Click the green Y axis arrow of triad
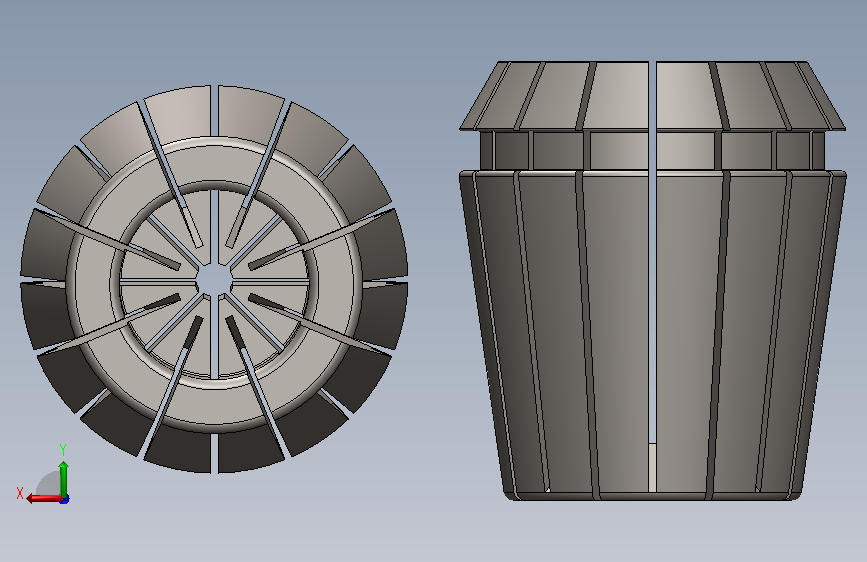867x562 pixels. tap(64, 479)
